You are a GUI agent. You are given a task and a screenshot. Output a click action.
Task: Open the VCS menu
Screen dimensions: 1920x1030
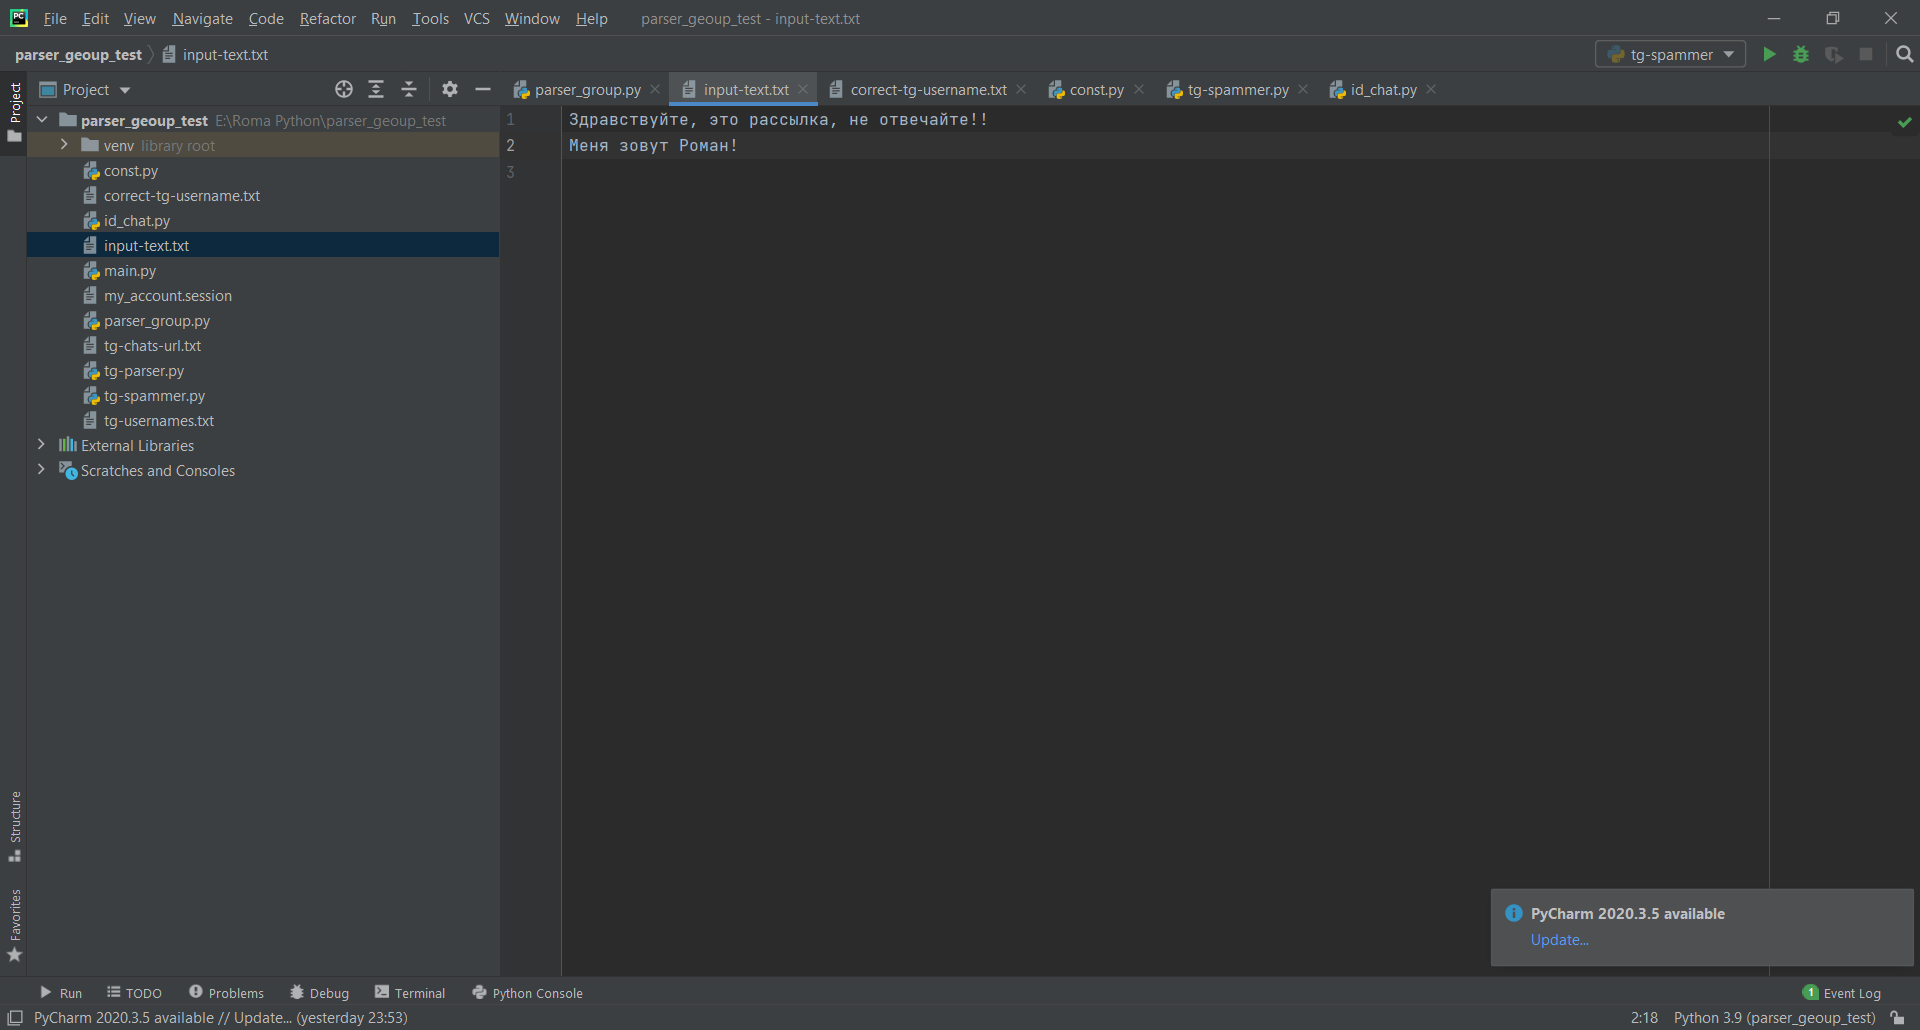tap(477, 18)
